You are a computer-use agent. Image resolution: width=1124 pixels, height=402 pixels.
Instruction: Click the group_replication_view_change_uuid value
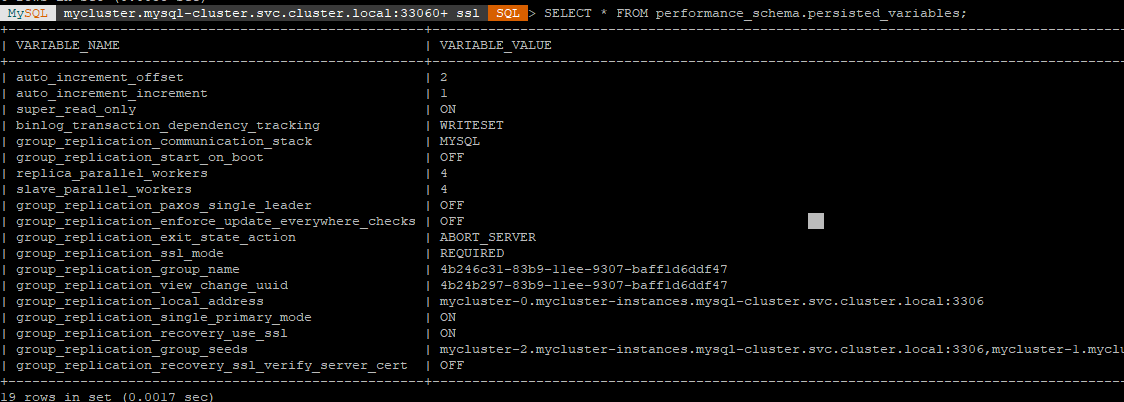pos(584,285)
